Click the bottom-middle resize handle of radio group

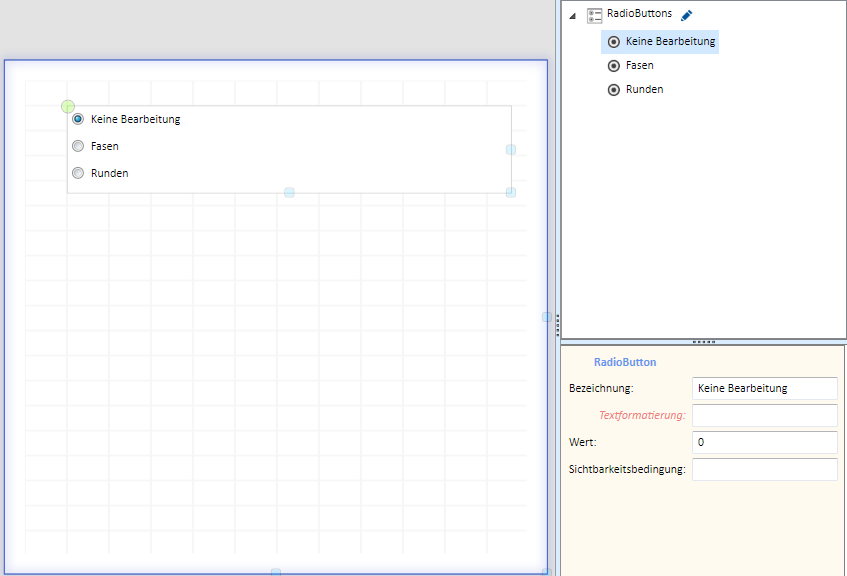click(x=289, y=192)
